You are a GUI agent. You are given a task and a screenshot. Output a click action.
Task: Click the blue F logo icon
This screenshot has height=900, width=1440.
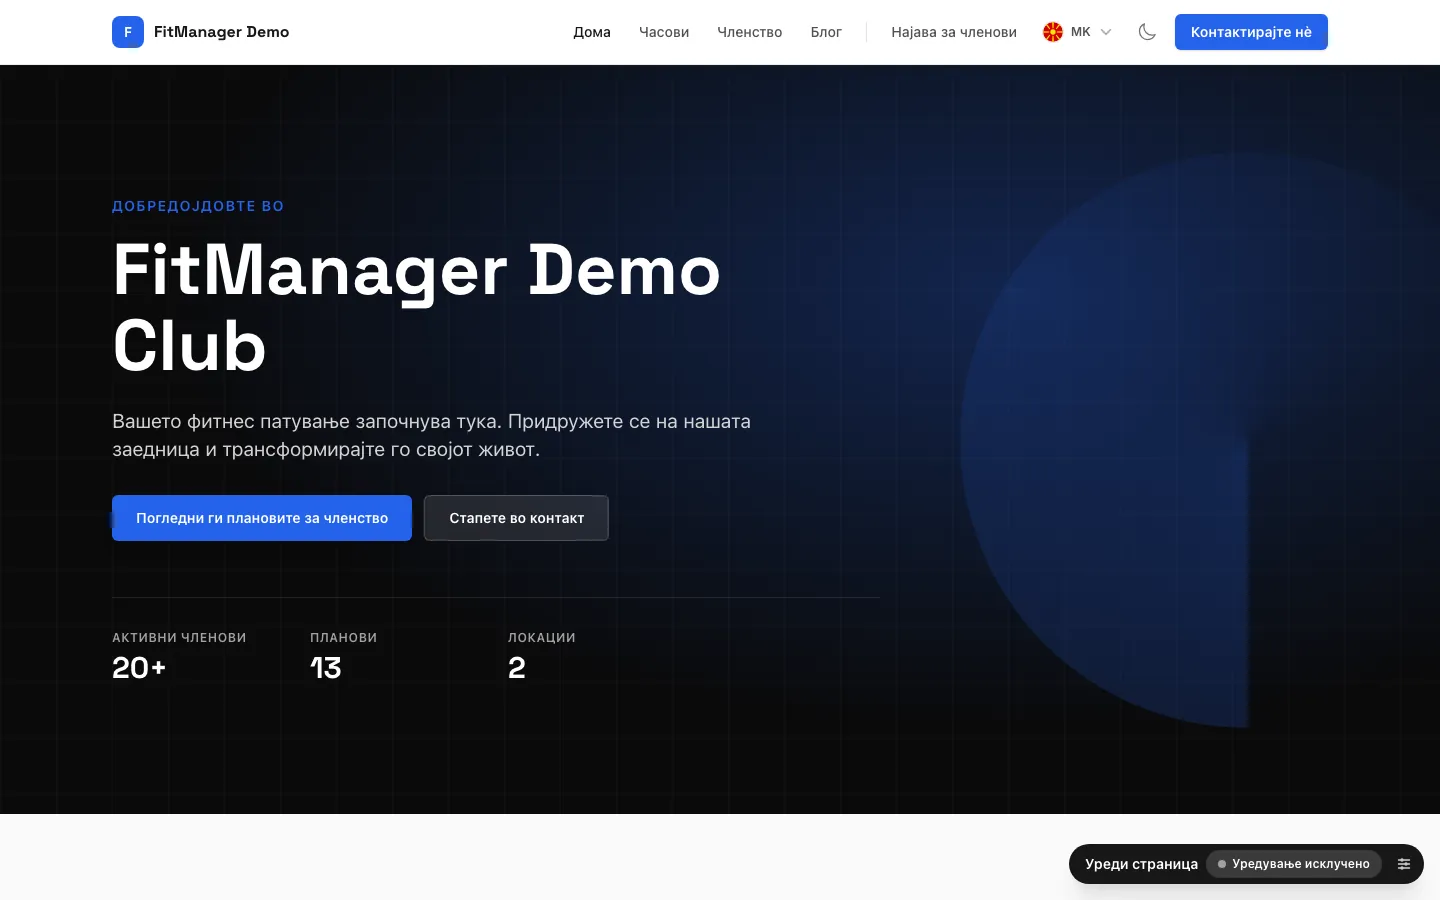128,32
